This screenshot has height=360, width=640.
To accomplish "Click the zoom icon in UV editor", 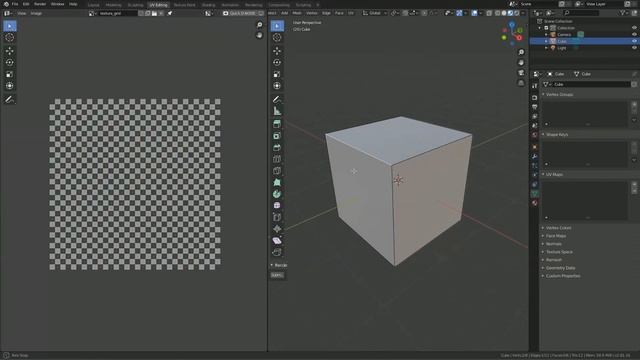I will (259, 25).
